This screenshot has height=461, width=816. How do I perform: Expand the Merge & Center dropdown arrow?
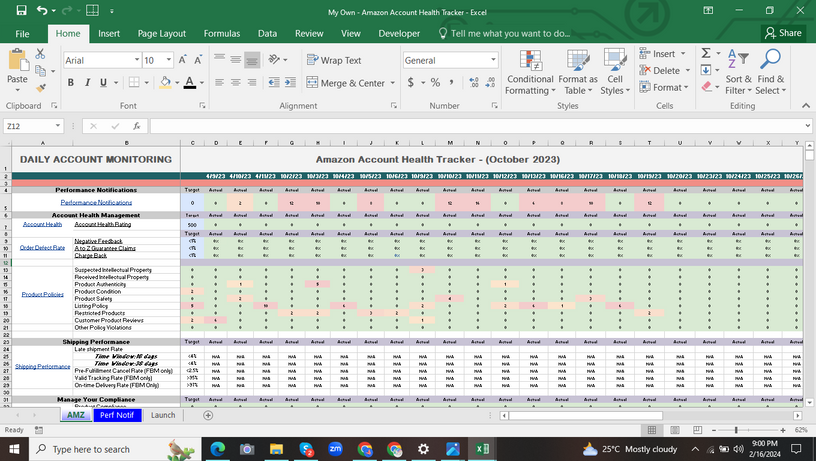pyautogui.click(x=392, y=83)
